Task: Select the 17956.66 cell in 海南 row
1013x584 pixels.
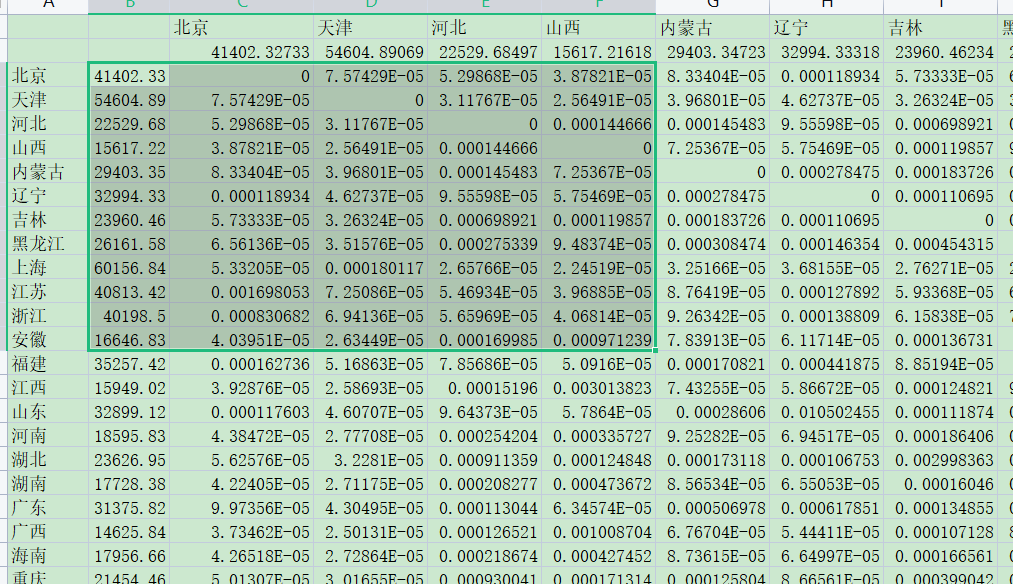Action: pos(129,556)
